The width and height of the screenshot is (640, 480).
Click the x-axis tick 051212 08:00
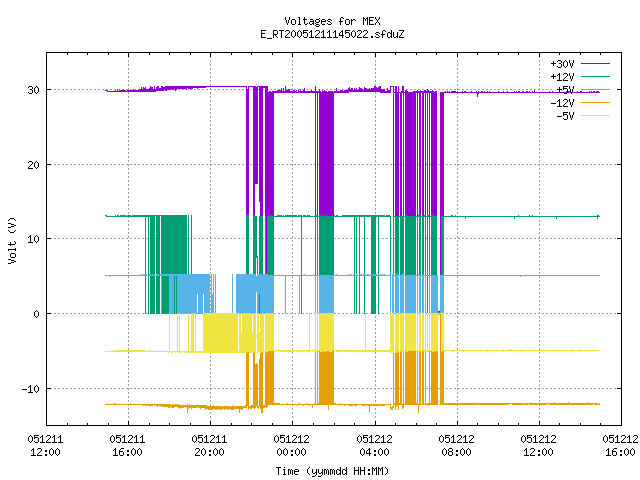(x=456, y=446)
